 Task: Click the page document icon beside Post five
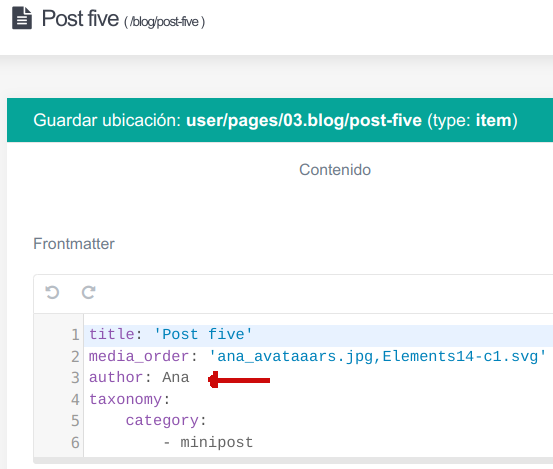(22, 18)
